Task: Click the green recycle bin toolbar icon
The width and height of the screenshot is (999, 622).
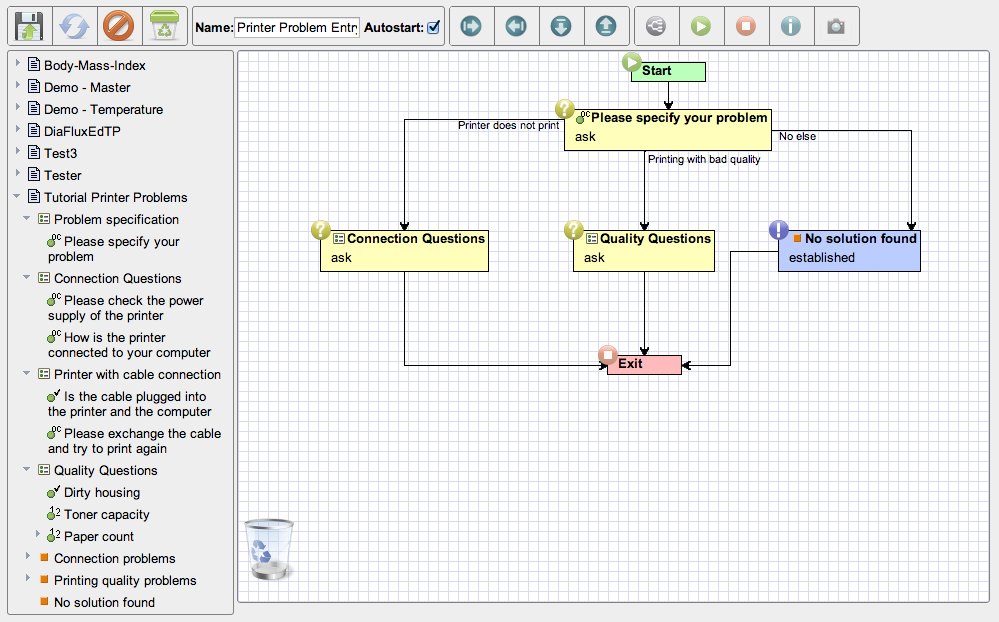Action: [164, 27]
